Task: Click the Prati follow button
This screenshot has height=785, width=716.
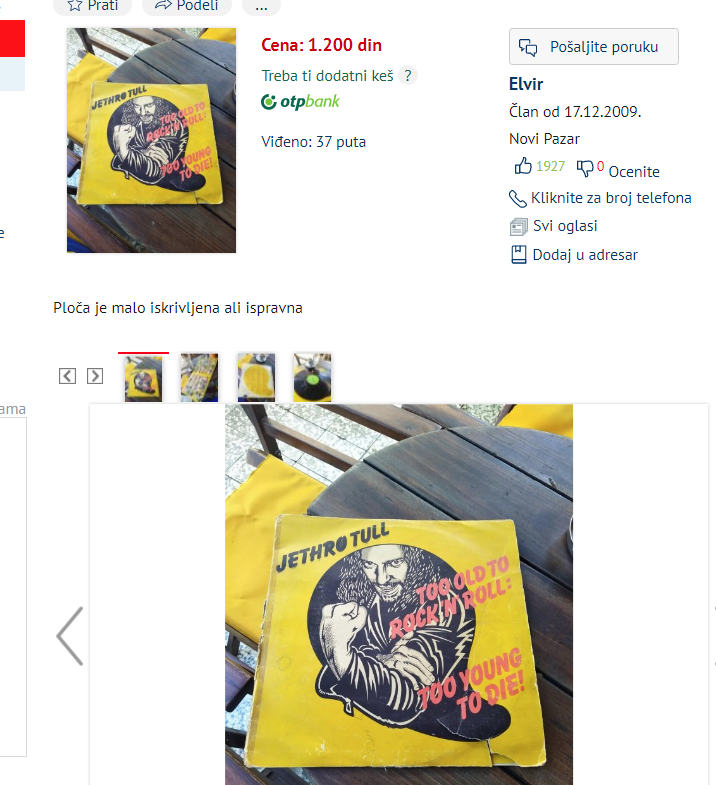Action: [x=93, y=6]
